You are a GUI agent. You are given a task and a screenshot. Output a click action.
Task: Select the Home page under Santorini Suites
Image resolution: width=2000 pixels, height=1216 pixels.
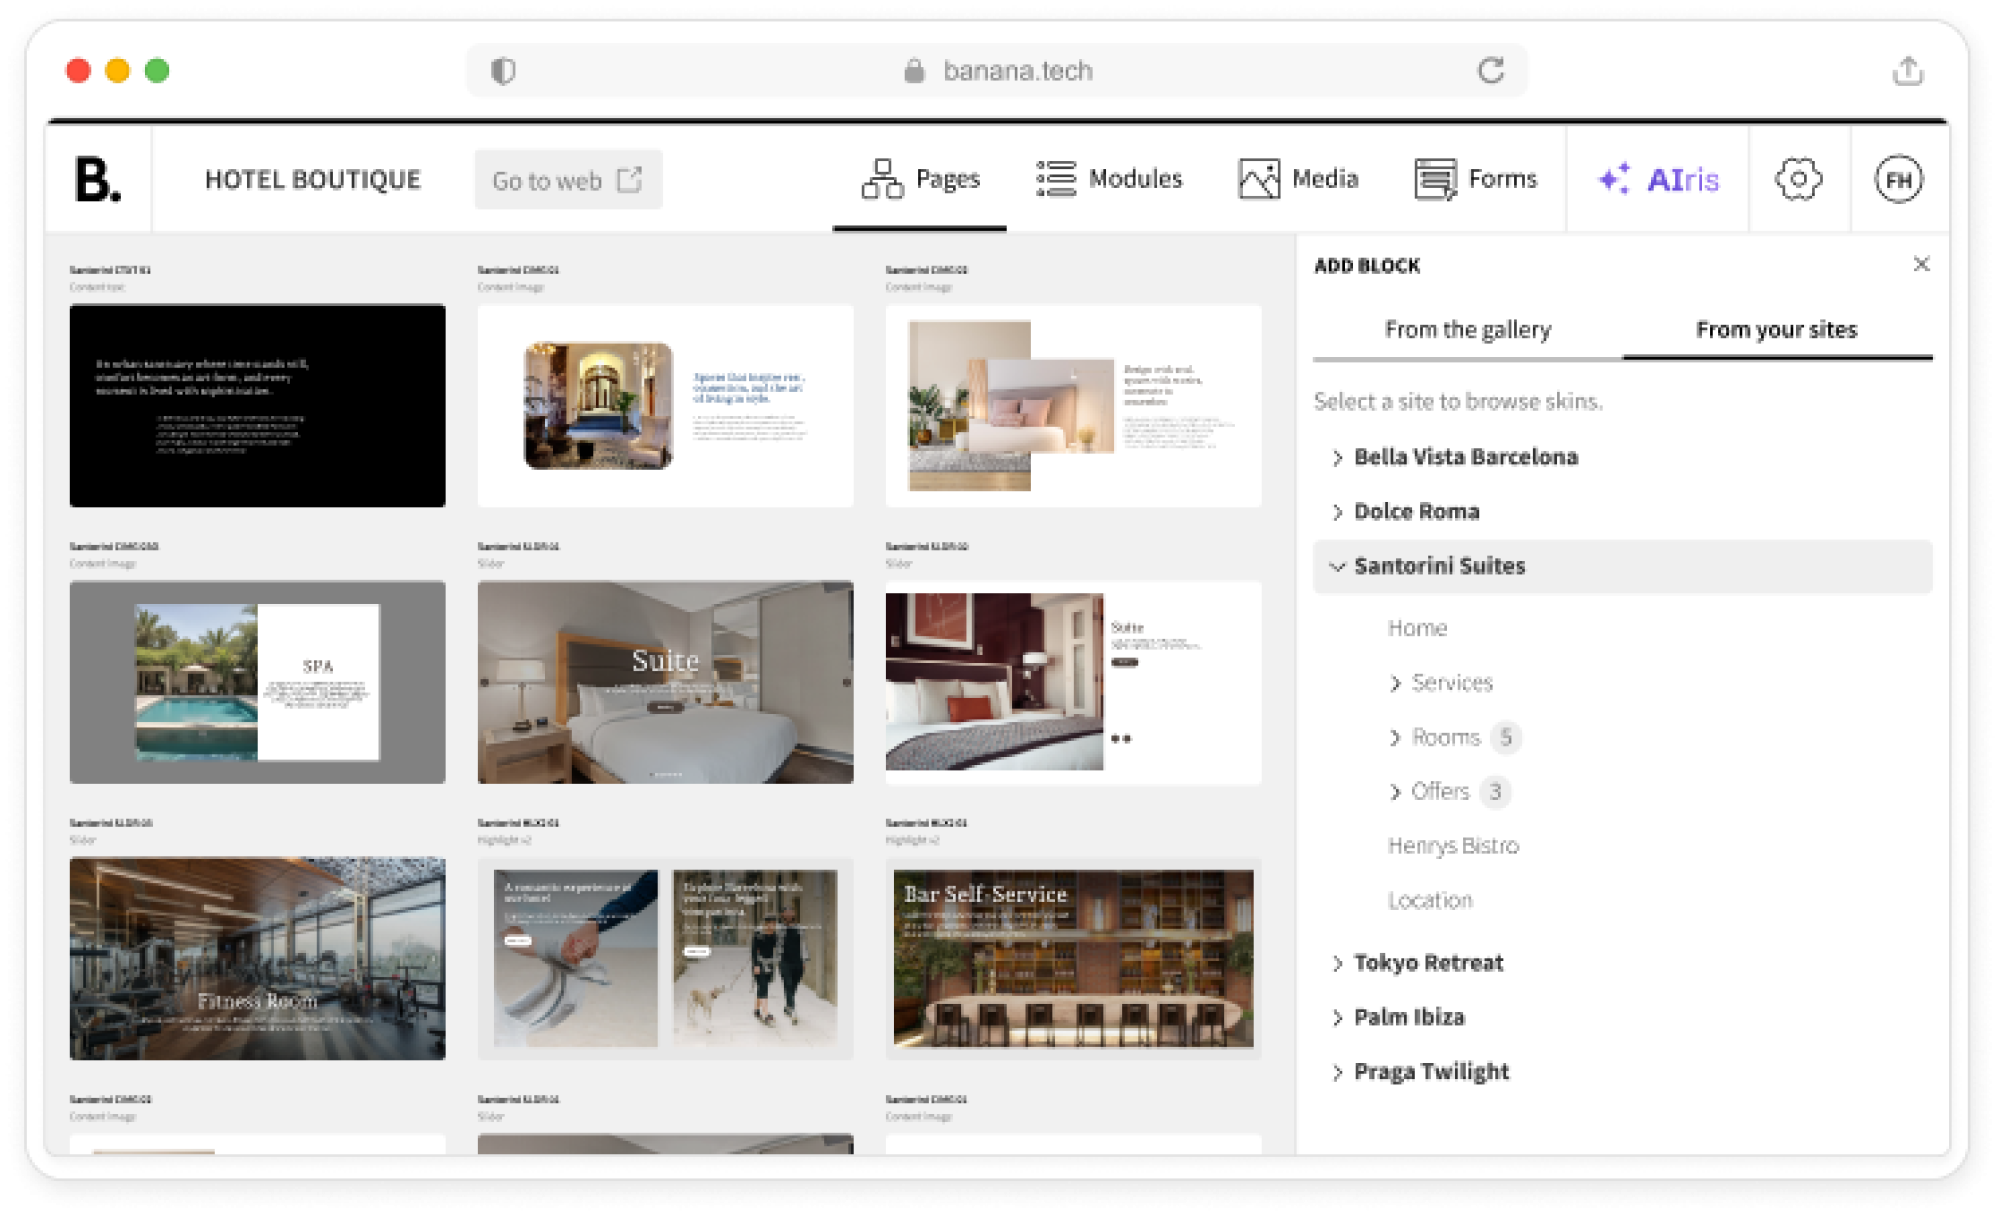click(1417, 628)
